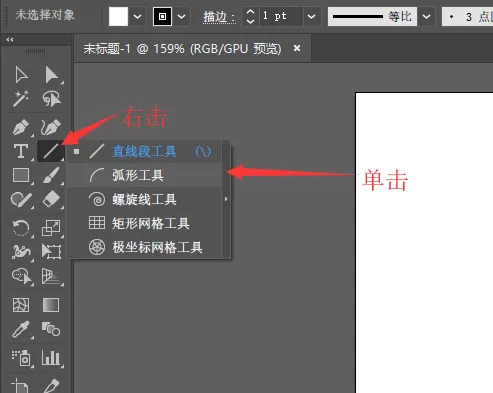The image size is (493, 393).
Task: Select the Selection tool (black arrow outline)
Action: tap(21, 74)
